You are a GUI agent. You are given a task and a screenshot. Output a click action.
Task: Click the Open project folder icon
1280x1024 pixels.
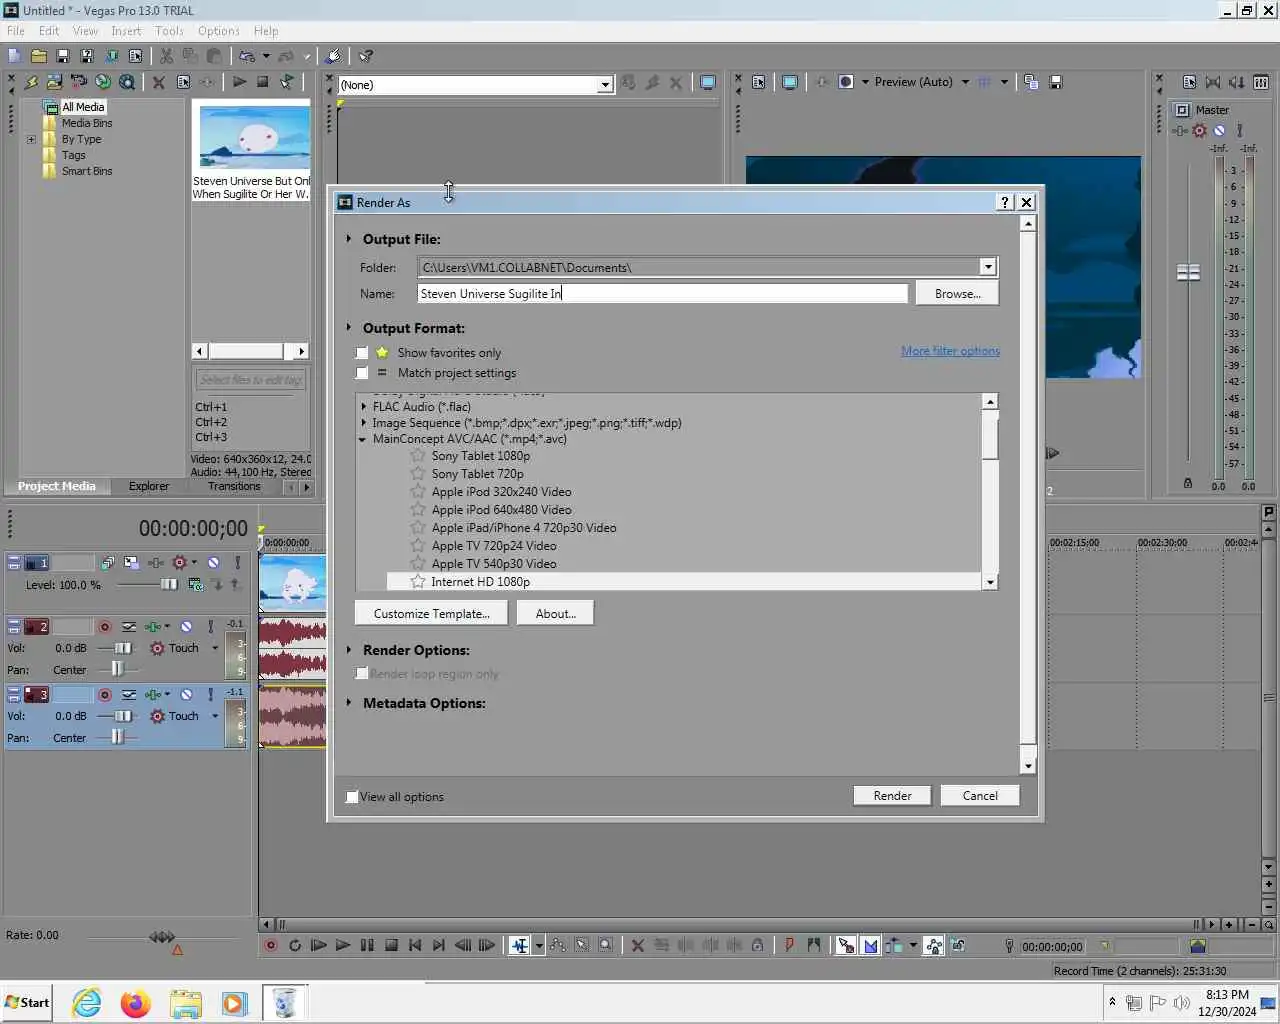tap(38, 56)
